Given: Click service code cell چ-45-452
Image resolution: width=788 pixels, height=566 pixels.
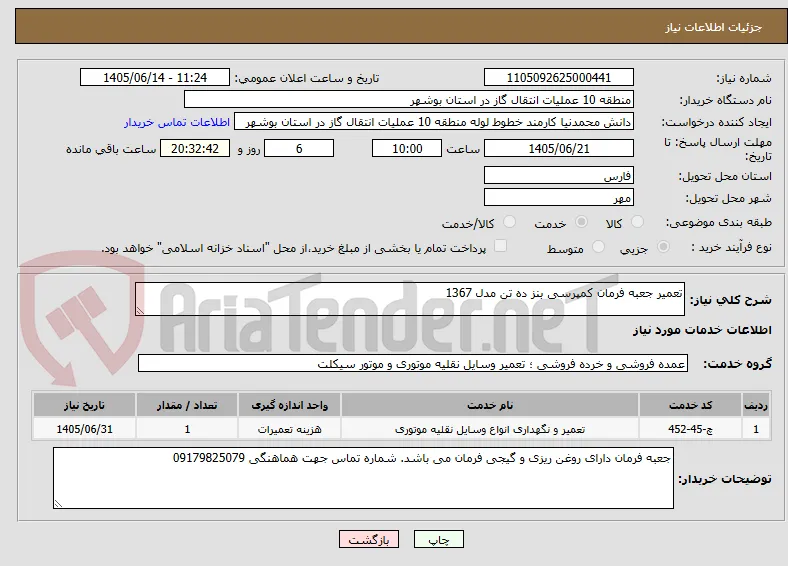Looking at the screenshot, I should pos(691,429).
